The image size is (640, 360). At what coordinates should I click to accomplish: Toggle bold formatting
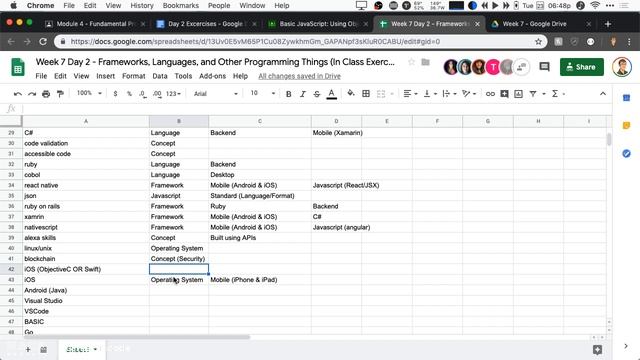click(289, 94)
